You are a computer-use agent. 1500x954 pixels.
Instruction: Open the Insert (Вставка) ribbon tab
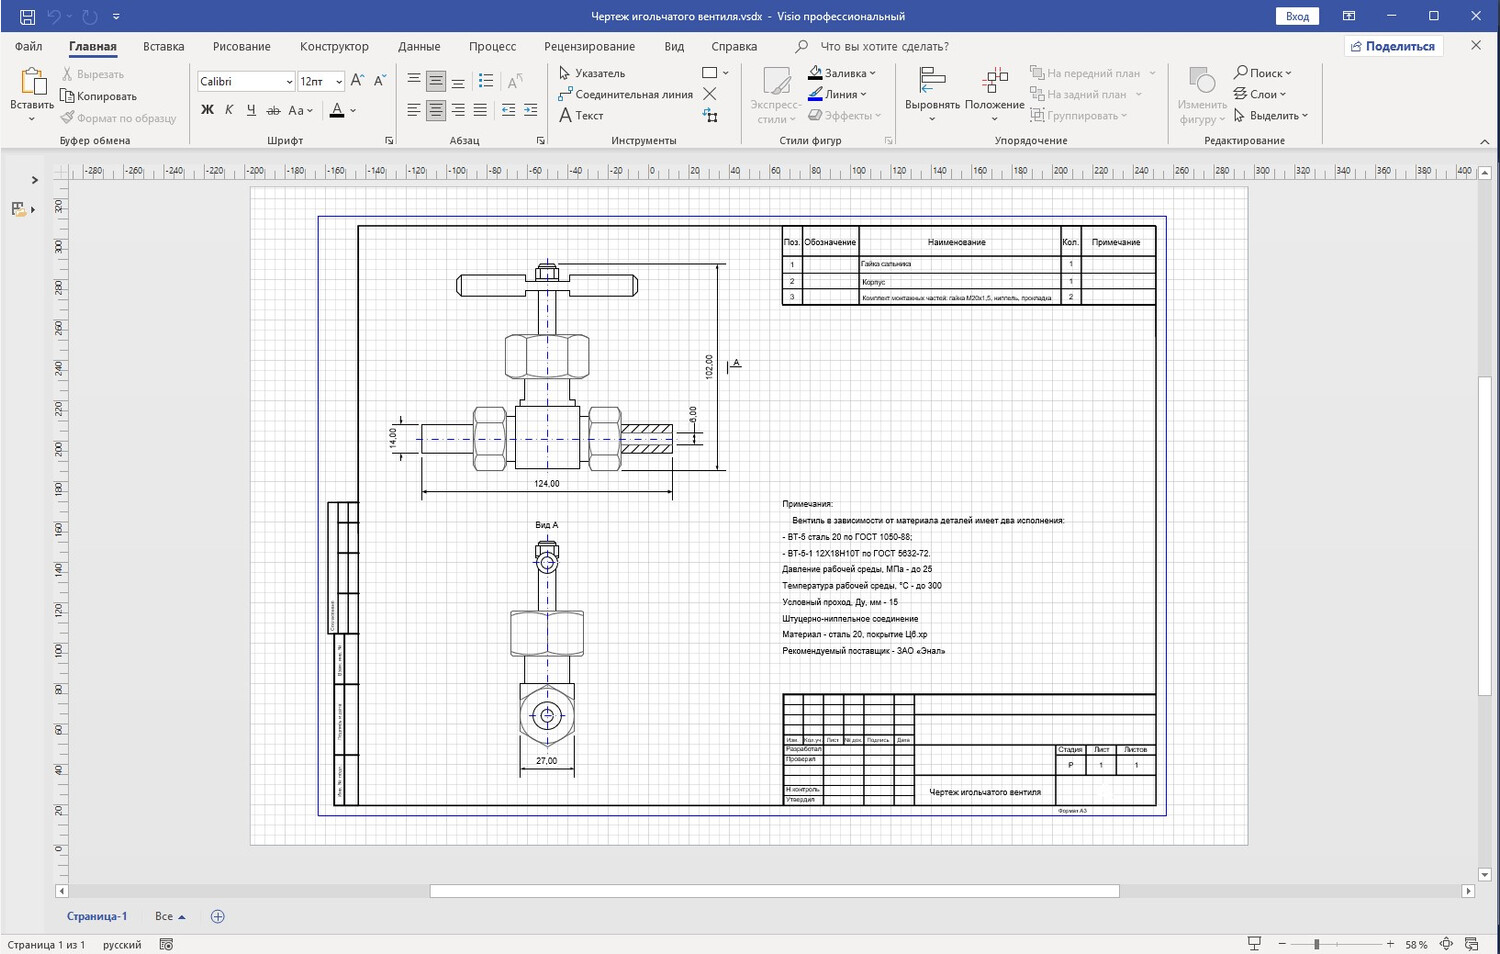[x=163, y=46]
